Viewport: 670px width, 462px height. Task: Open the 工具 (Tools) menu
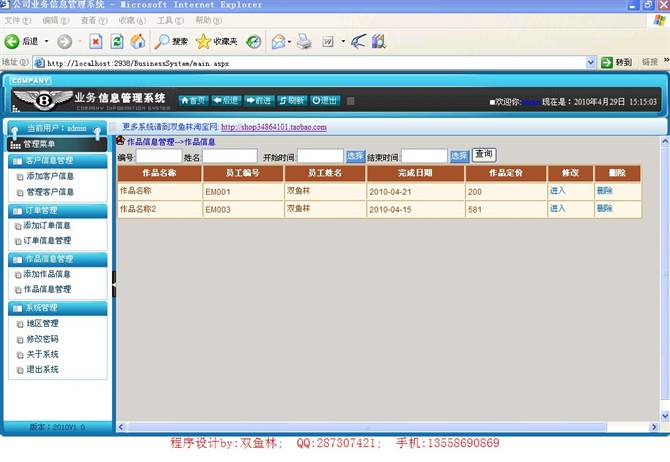[170, 20]
